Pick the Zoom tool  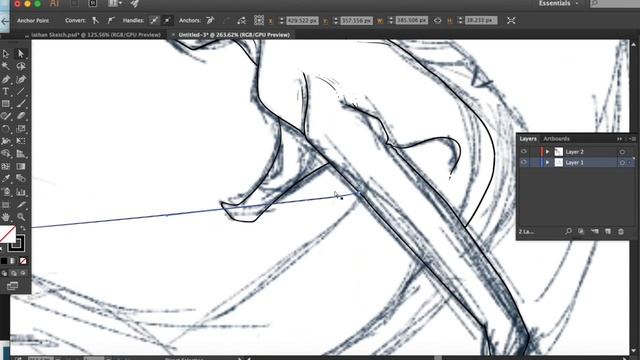coord(20,217)
